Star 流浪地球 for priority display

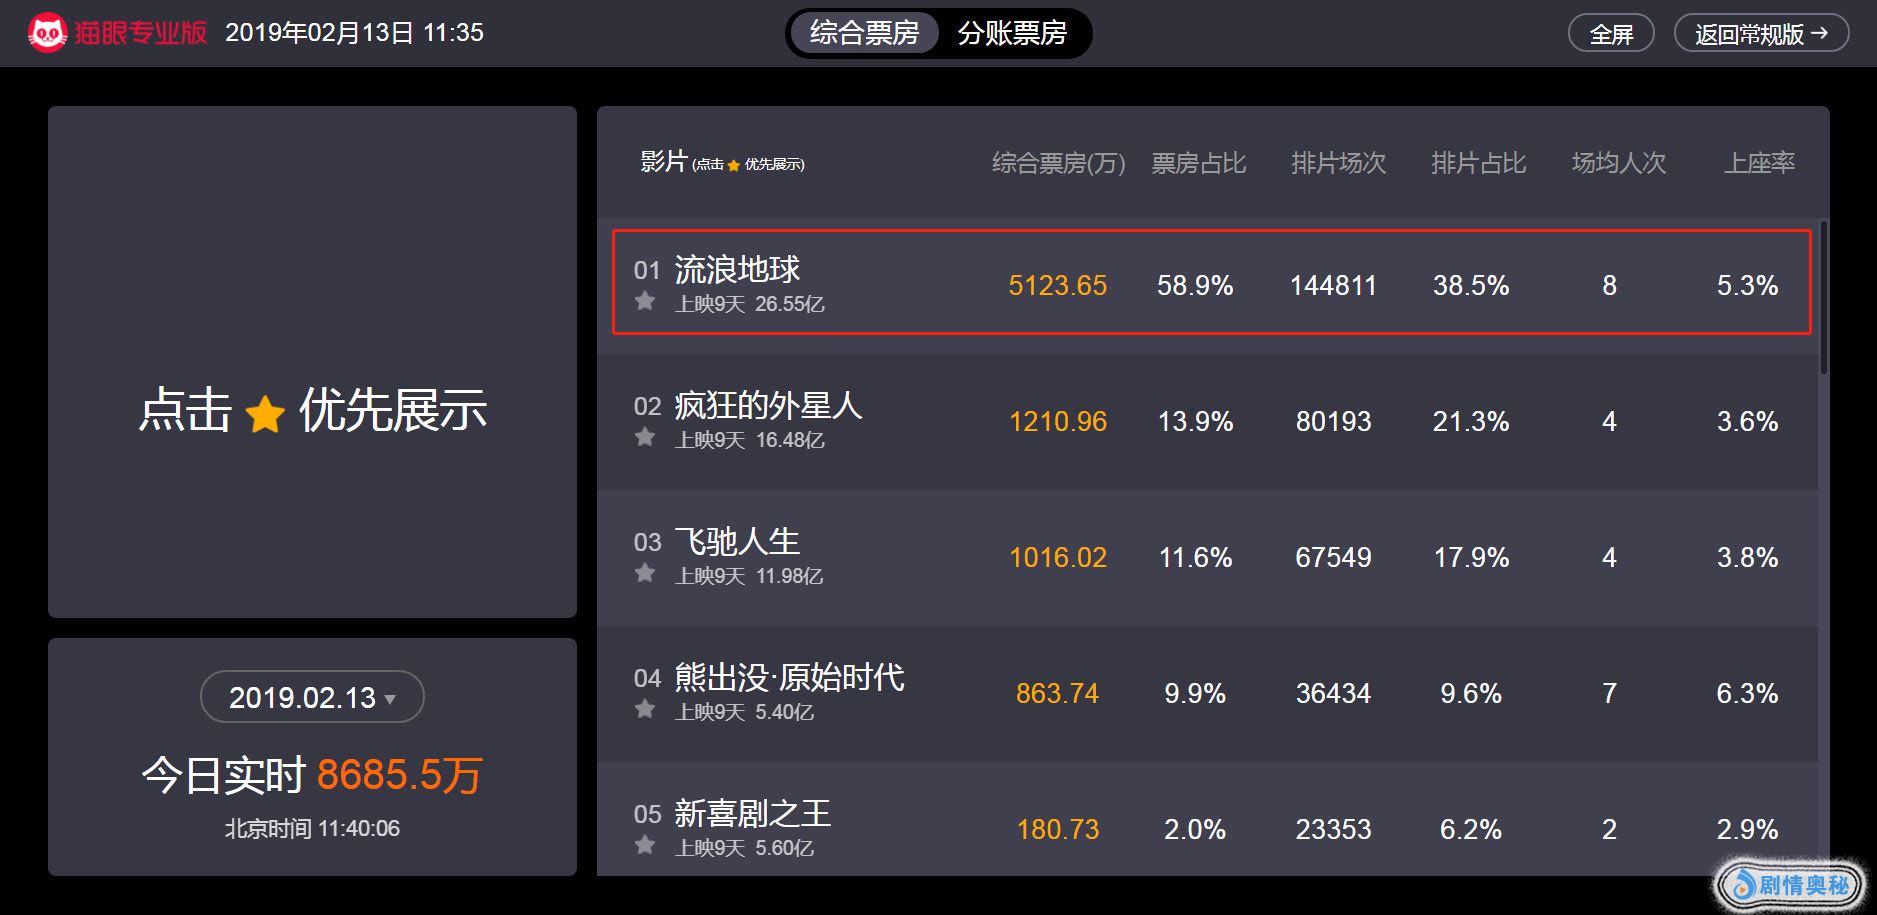[x=645, y=301]
